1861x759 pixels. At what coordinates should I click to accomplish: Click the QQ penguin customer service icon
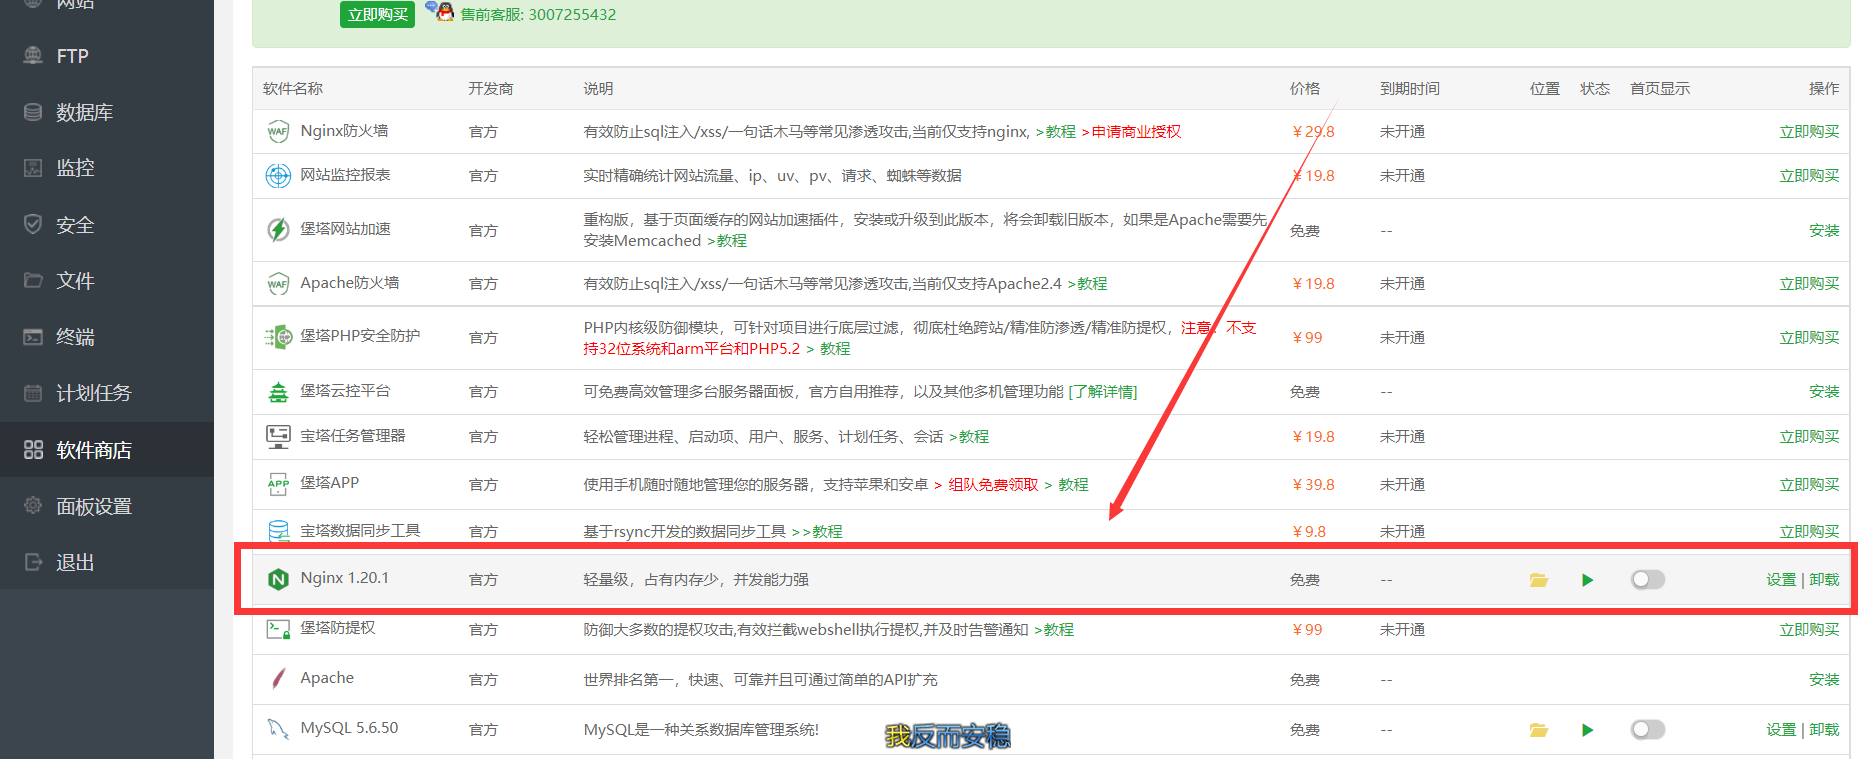click(x=440, y=11)
